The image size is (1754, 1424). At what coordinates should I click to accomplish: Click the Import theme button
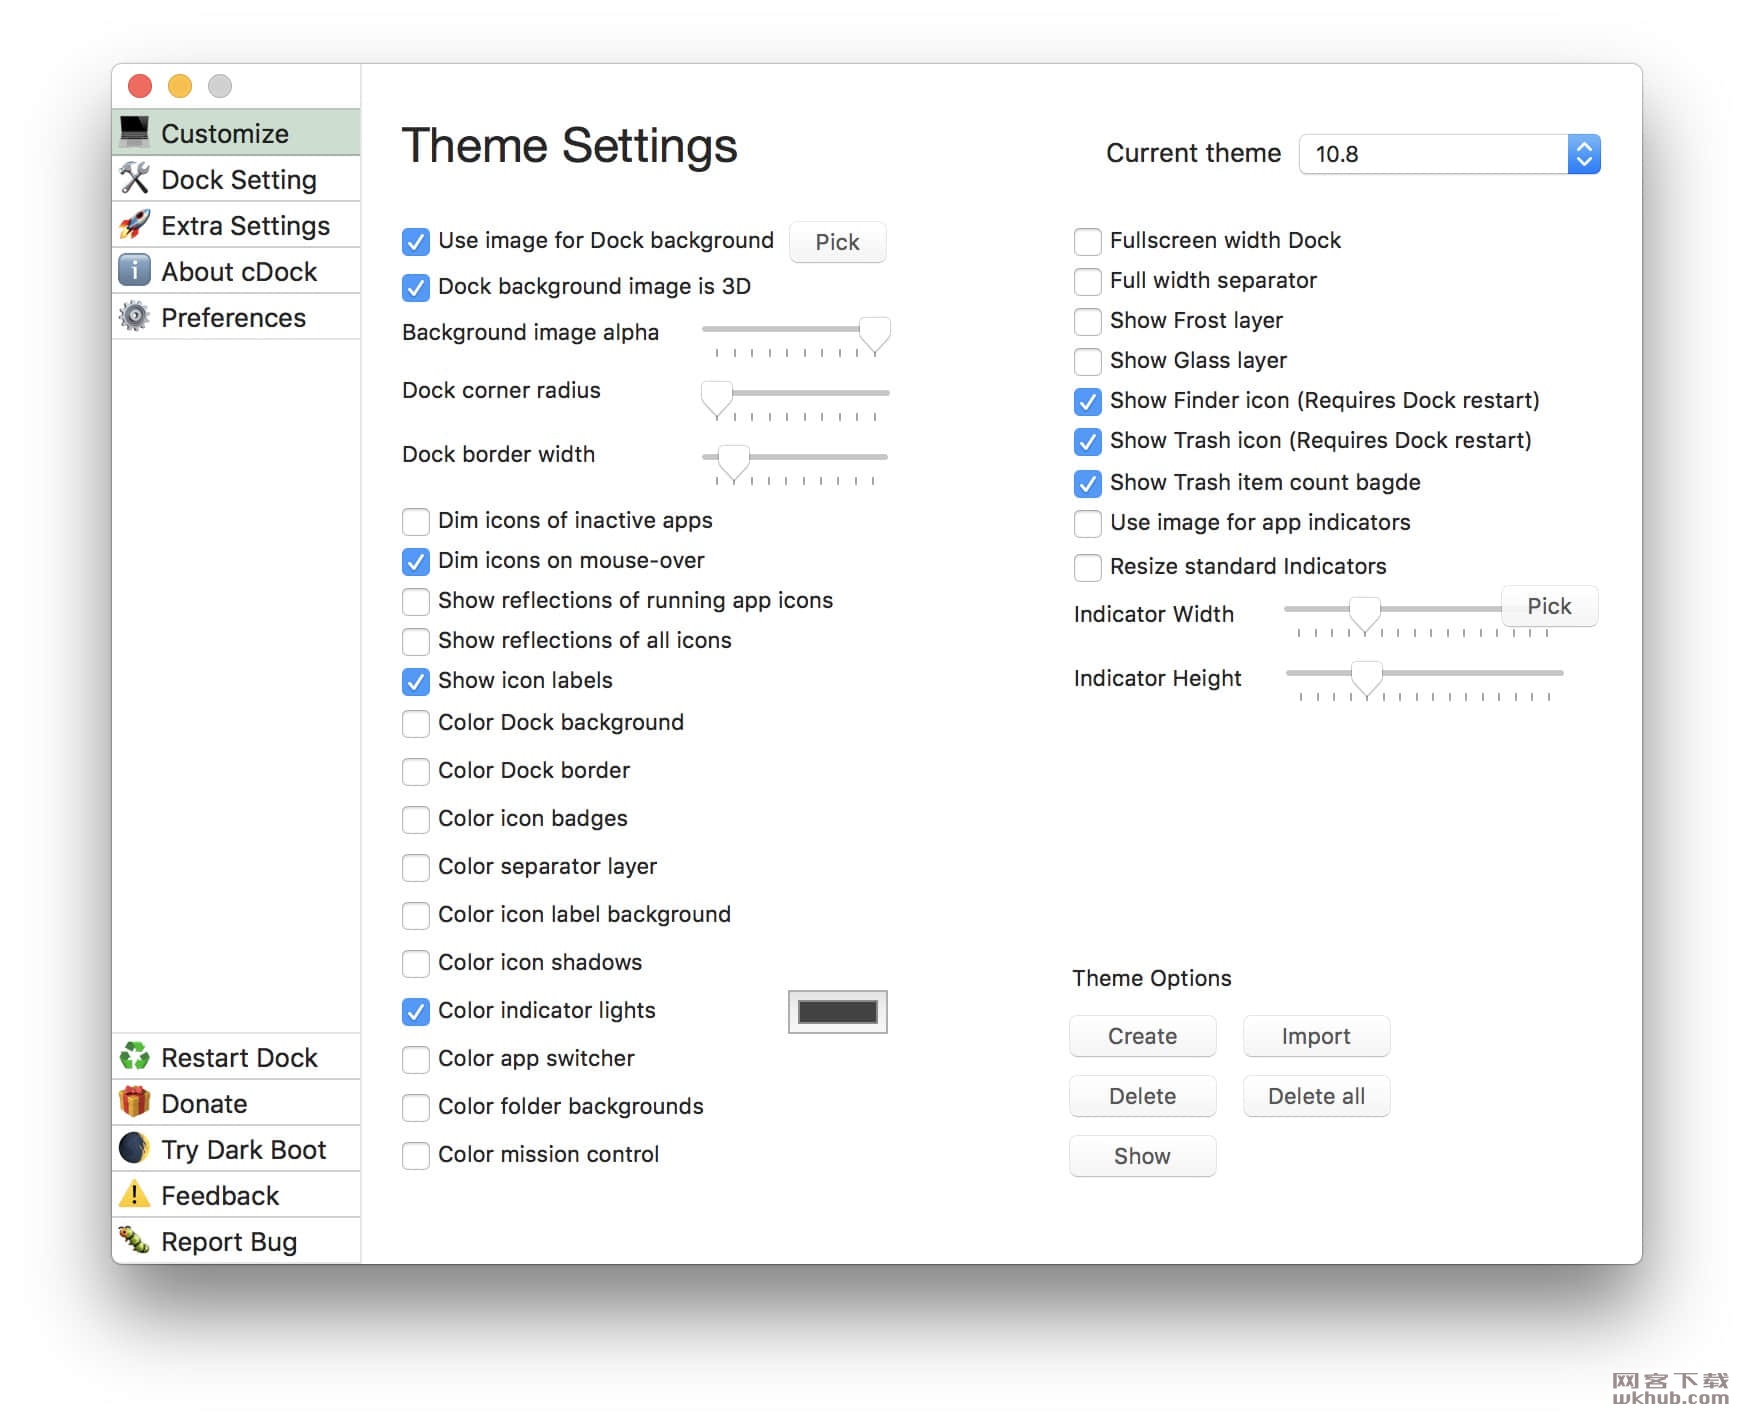1316,1036
